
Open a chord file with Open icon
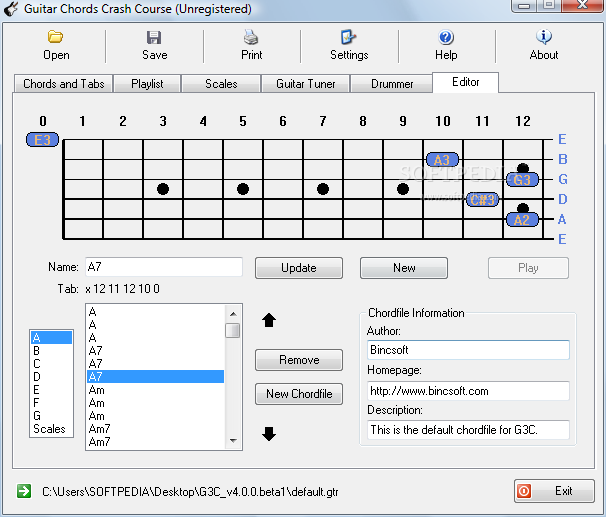point(56,37)
